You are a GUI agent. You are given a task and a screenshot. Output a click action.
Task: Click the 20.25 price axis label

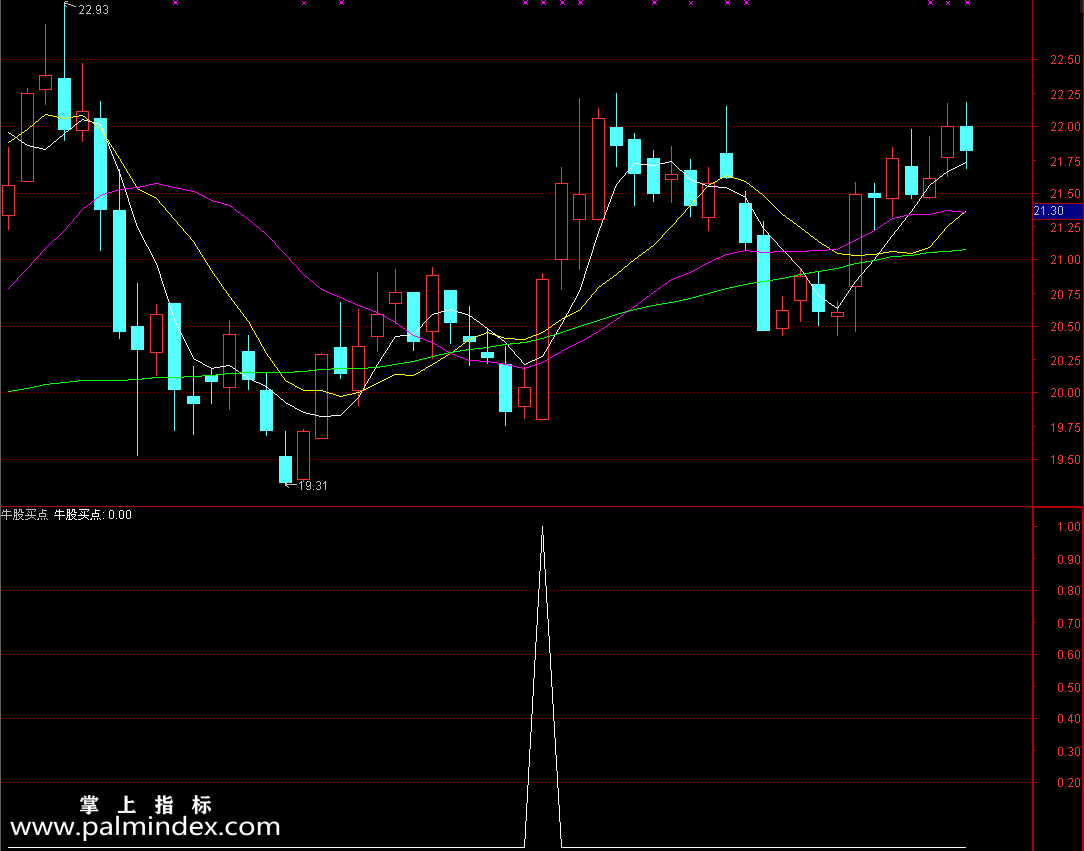pyautogui.click(x=1065, y=361)
